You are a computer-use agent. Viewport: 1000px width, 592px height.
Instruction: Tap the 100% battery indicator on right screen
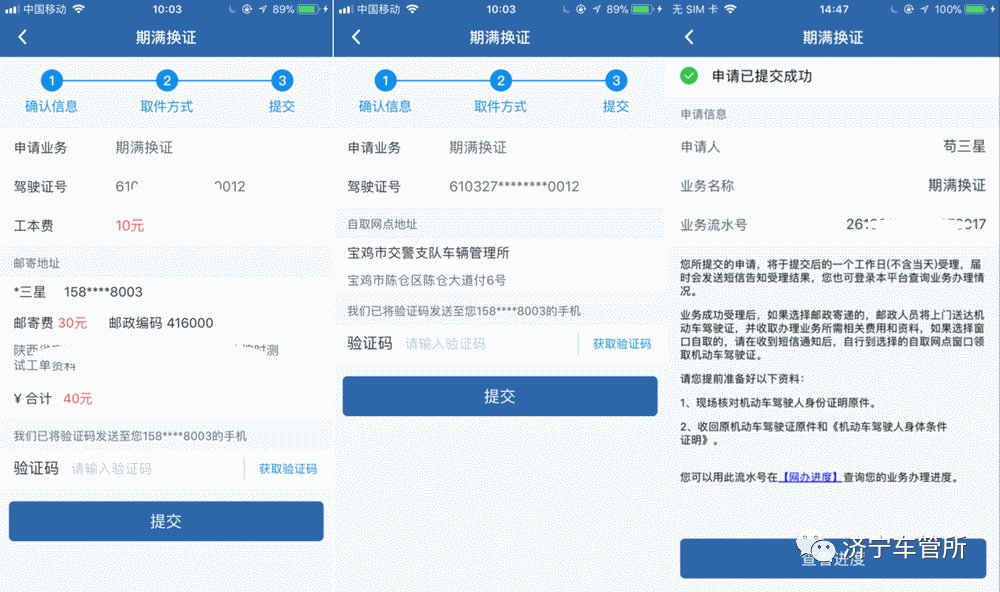coord(964,9)
